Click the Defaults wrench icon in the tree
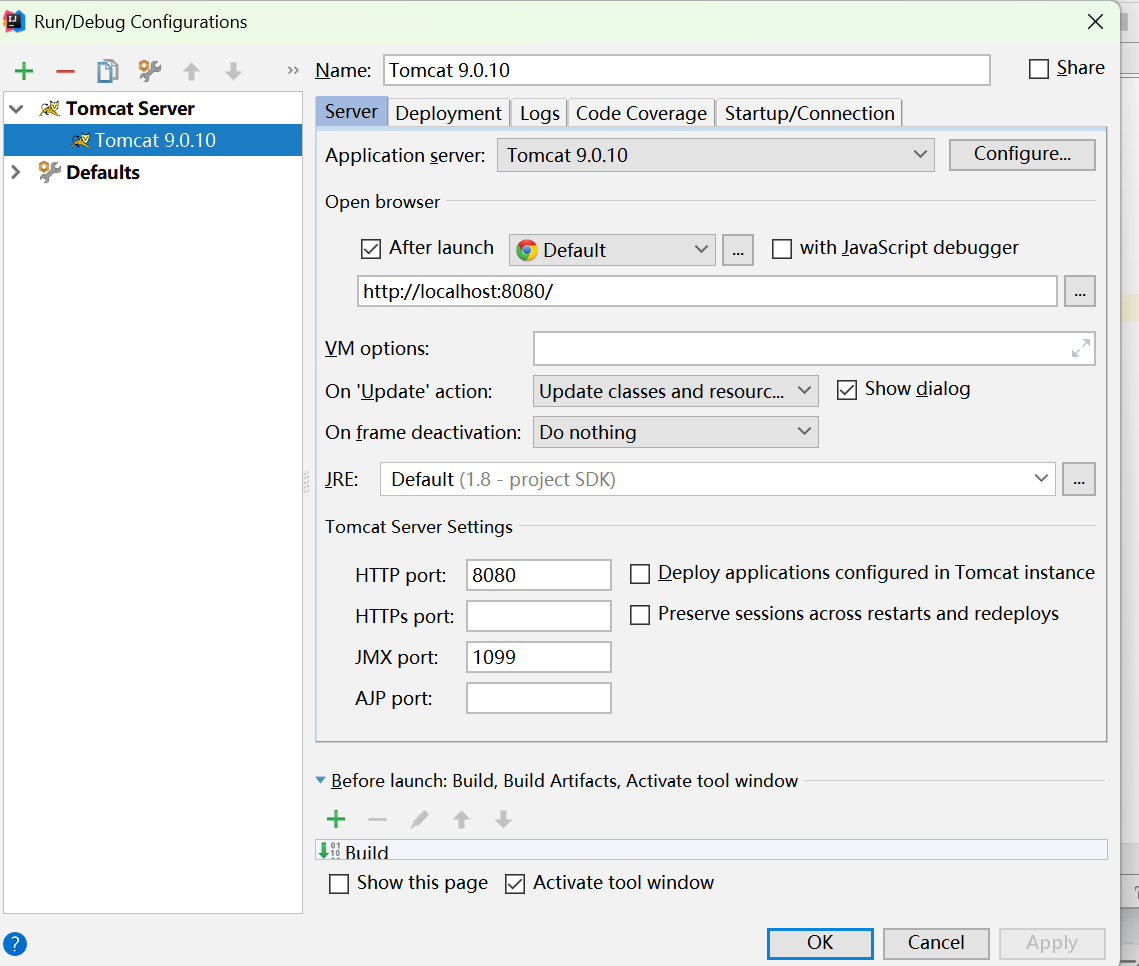Viewport: 1139px width, 966px height. pos(49,172)
